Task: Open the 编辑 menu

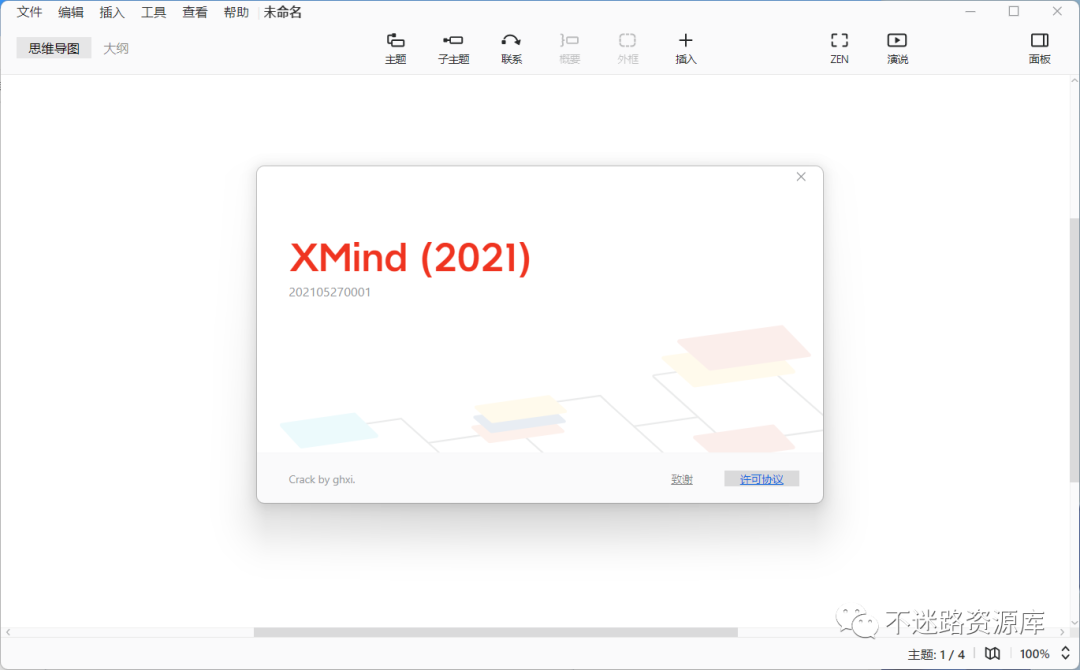Action: pyautogui.click(x=71, y=12)
